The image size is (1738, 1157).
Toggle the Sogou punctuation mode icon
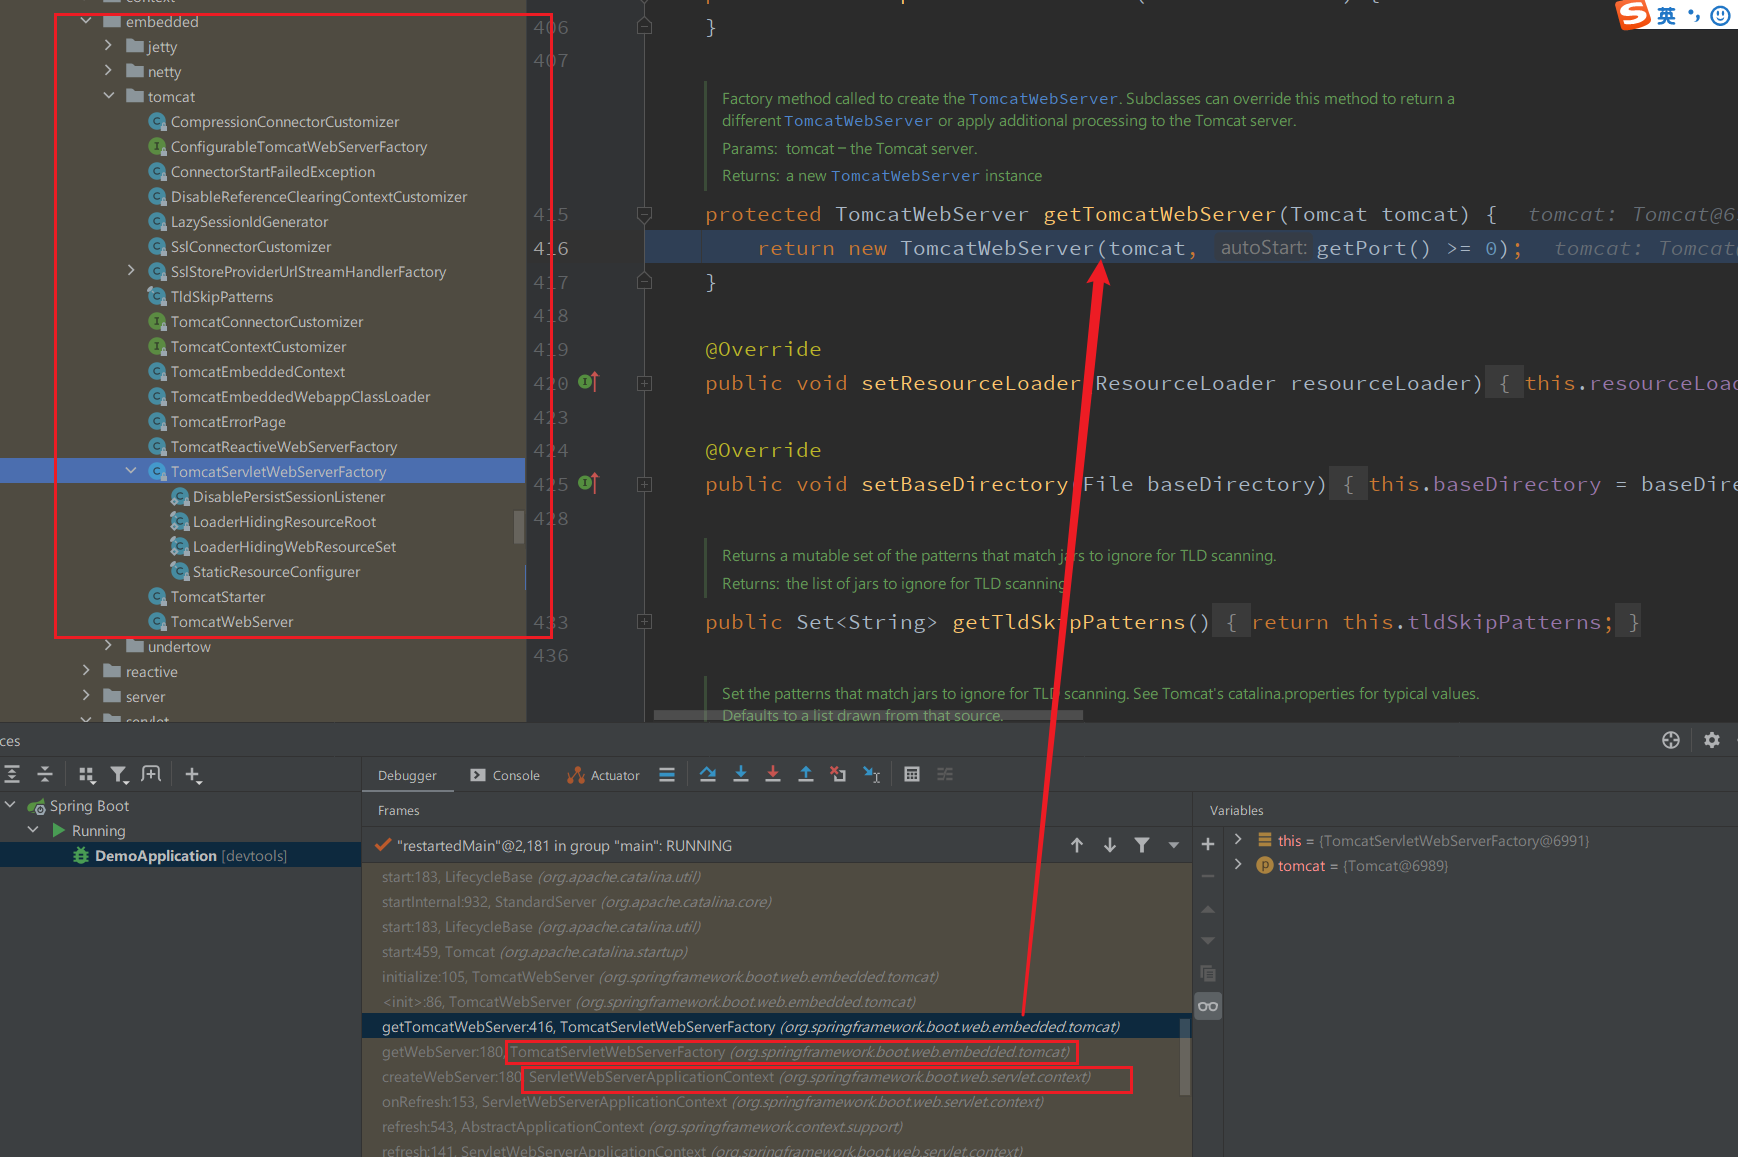(1694, 15)
